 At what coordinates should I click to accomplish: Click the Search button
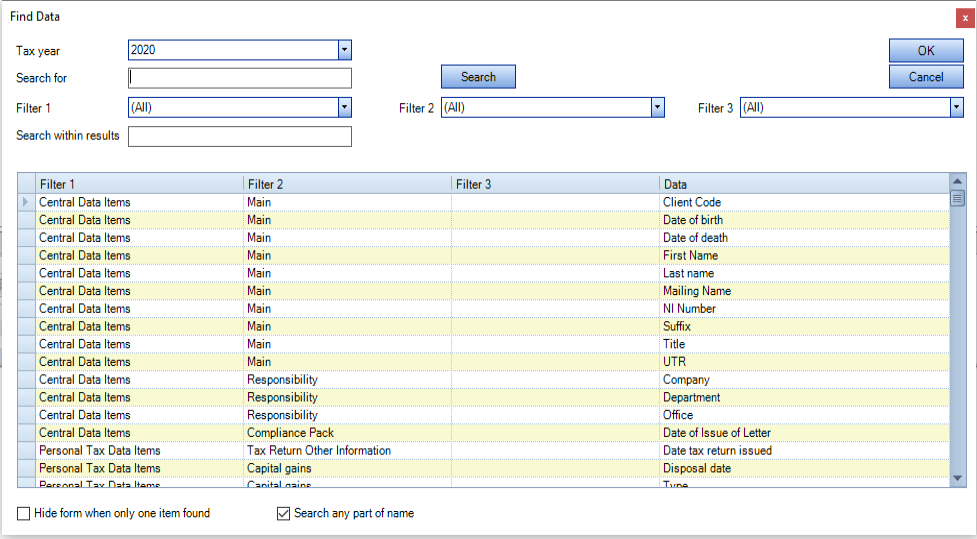click(478, 77)
